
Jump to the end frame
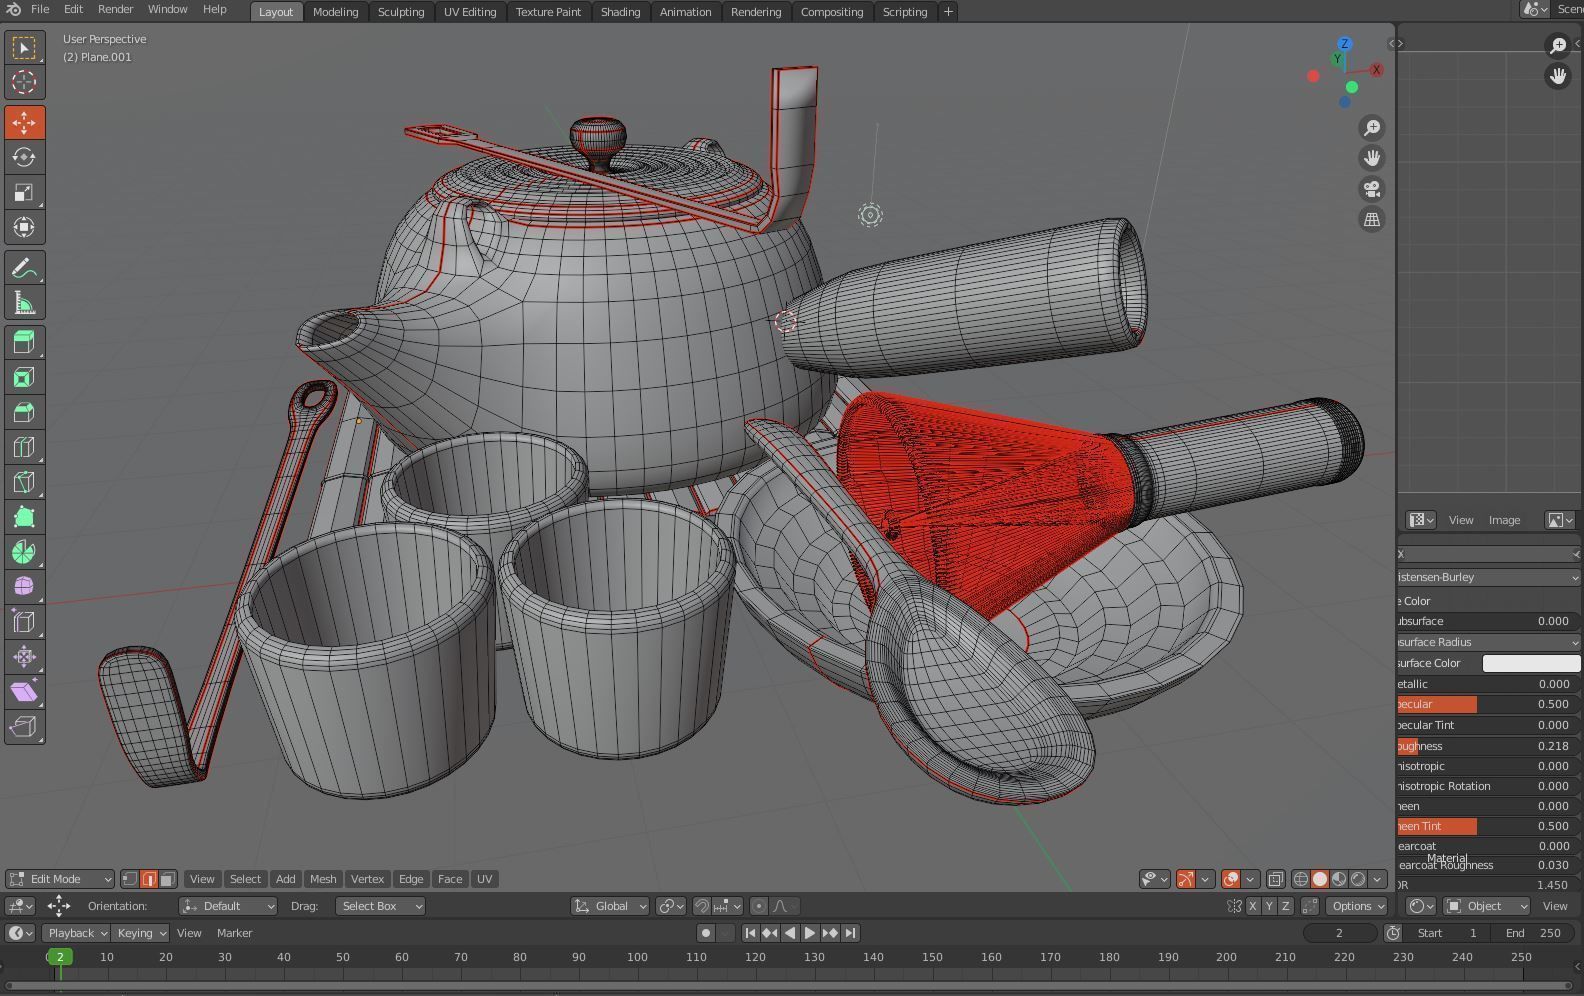(x=850, y=933)
